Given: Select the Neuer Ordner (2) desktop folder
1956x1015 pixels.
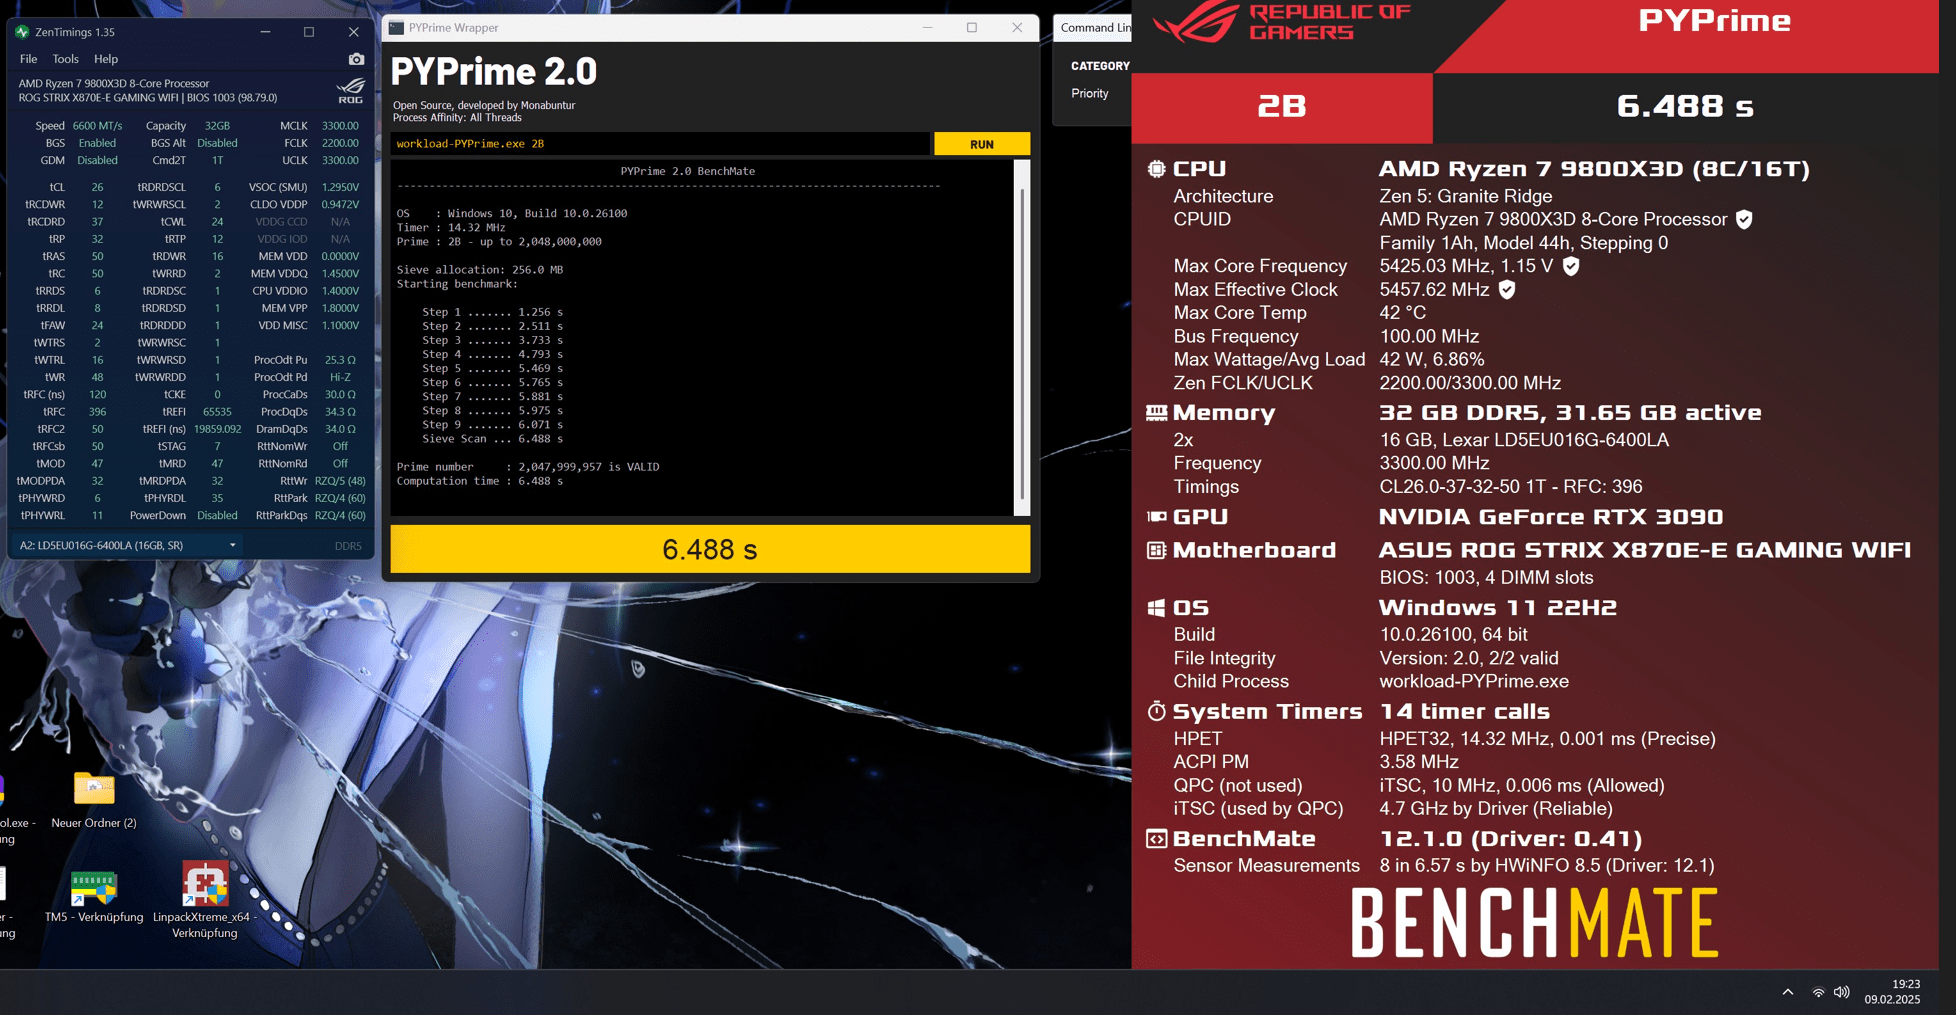Looking at the screenshot, I should 94,800.
